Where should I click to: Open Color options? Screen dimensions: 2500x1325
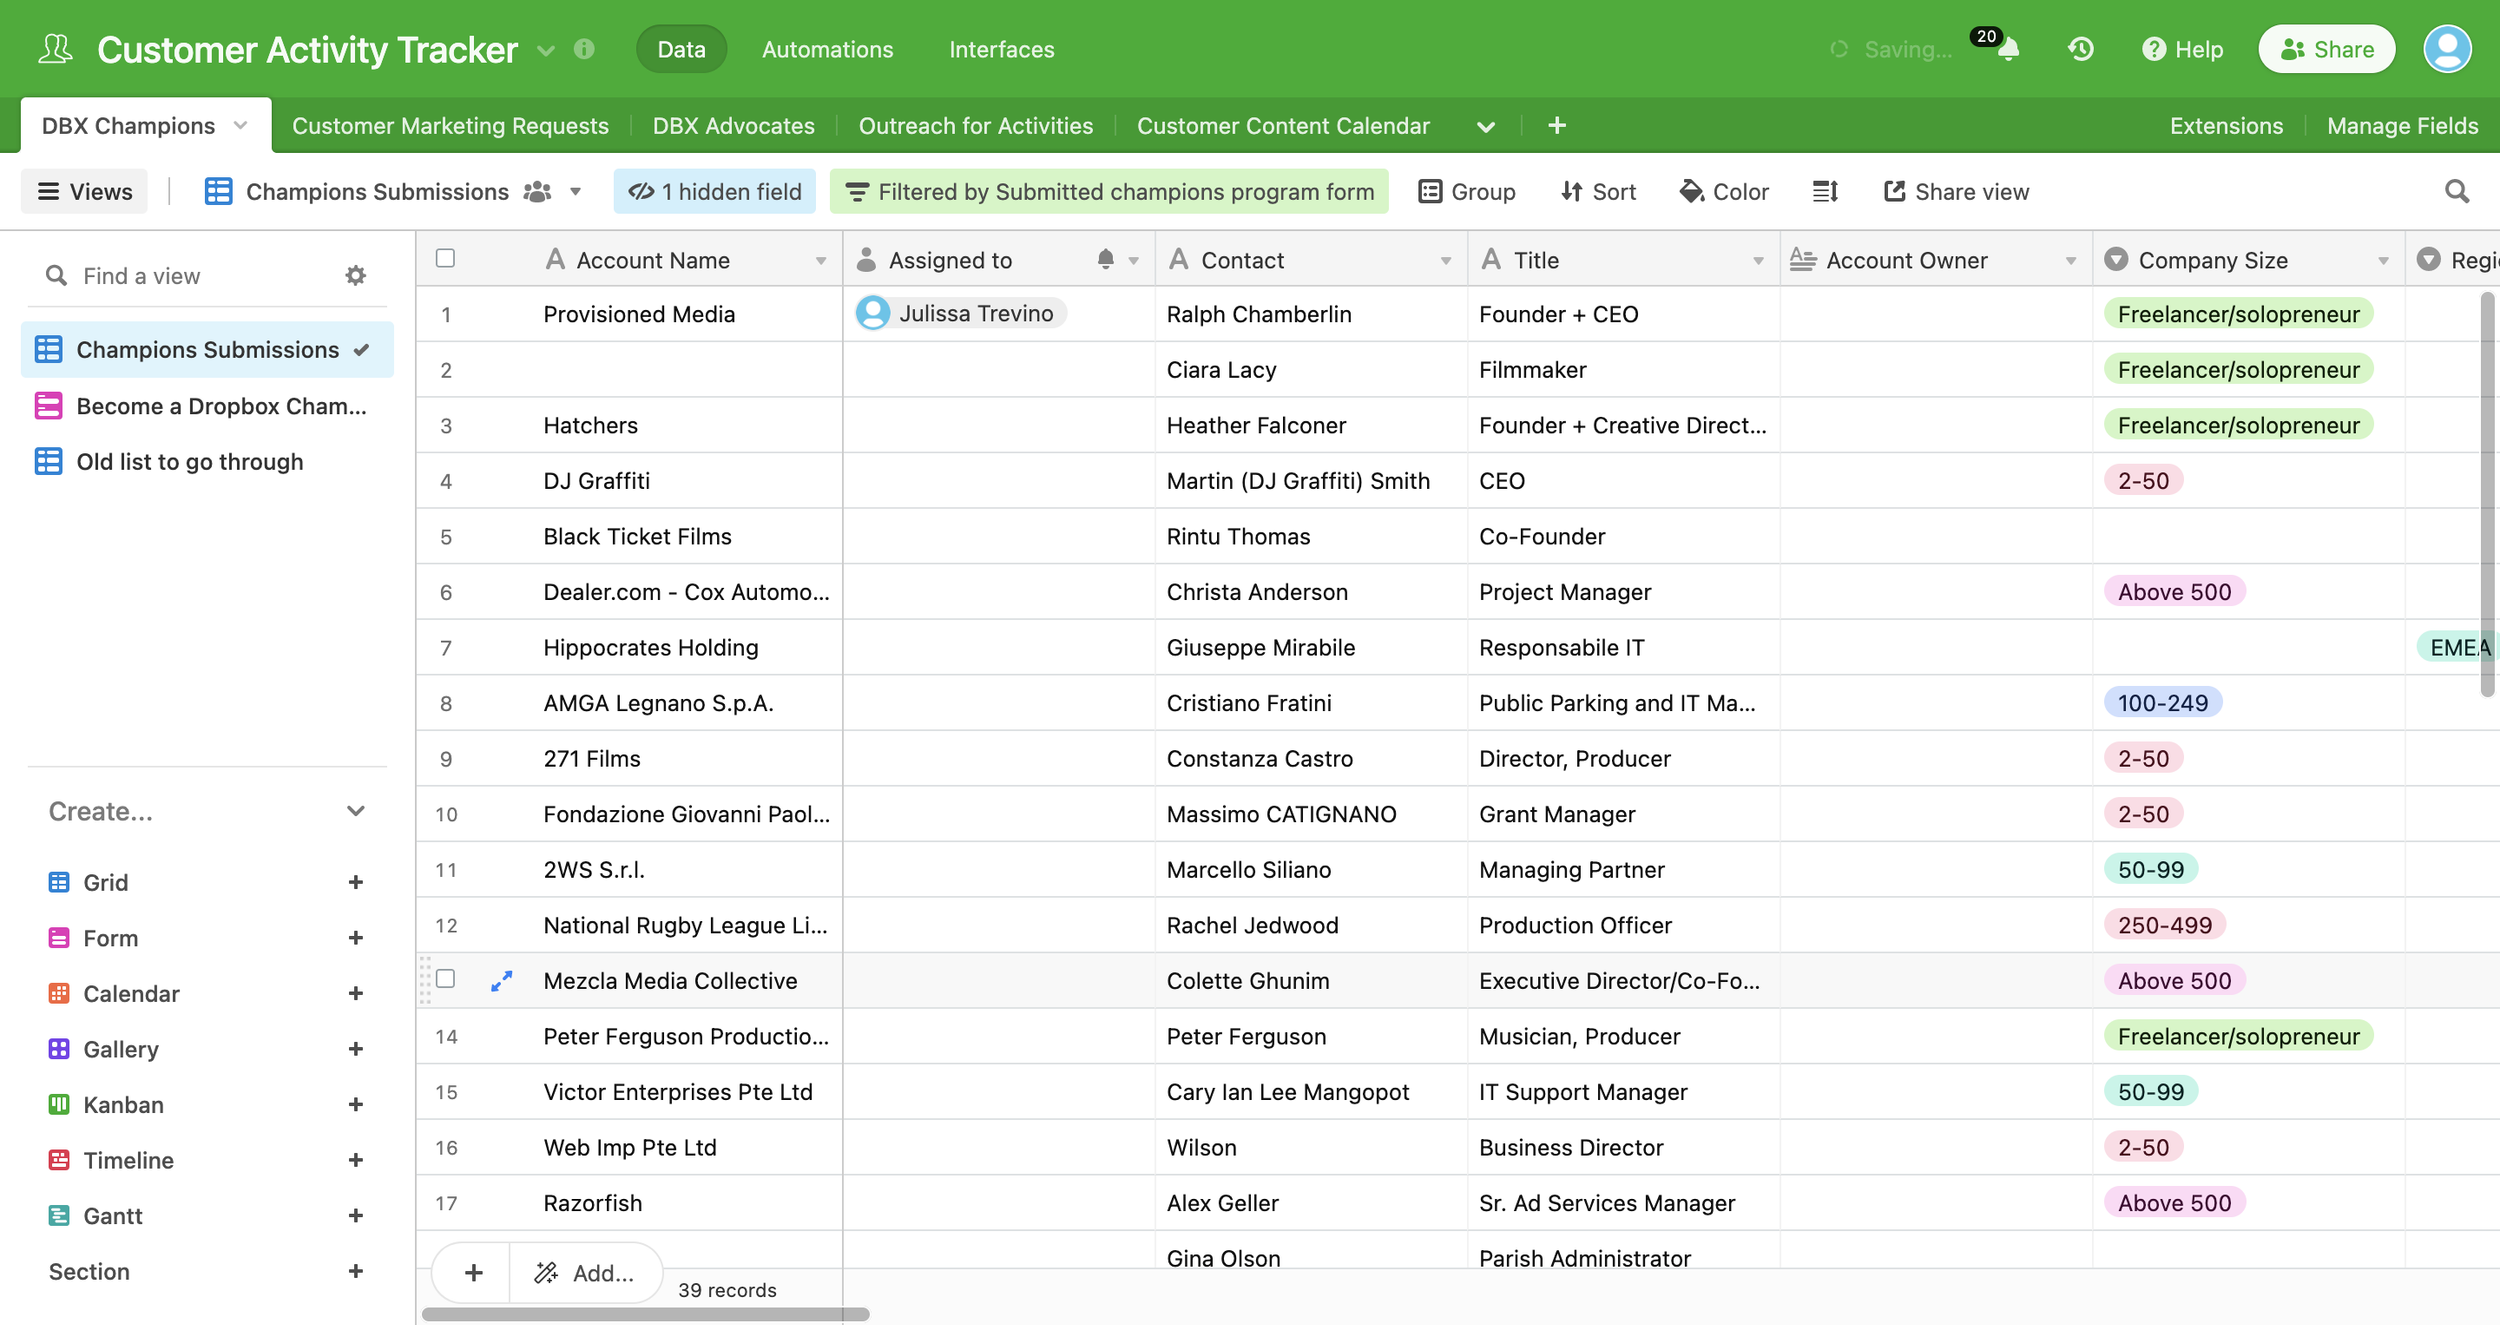coord(1724,191)
